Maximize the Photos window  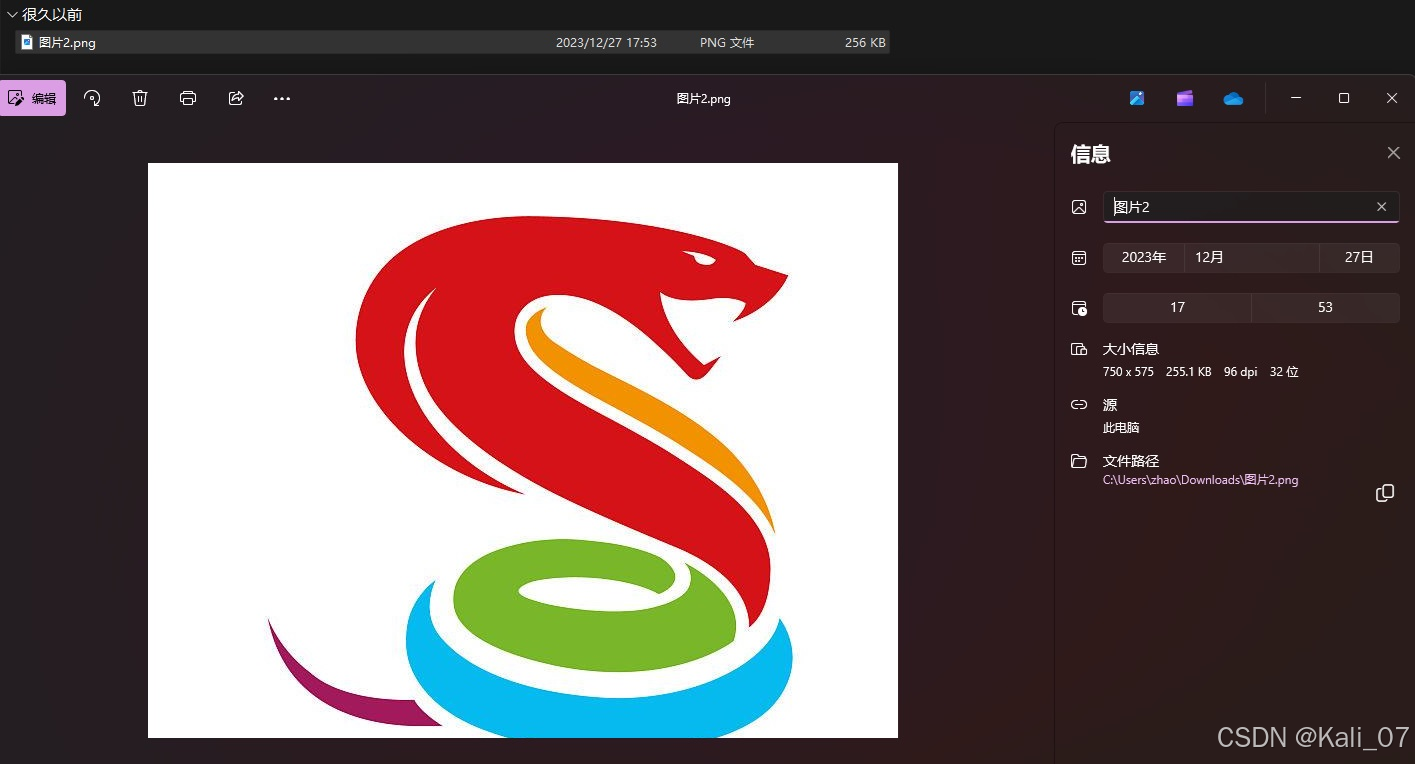[1344, 98]
